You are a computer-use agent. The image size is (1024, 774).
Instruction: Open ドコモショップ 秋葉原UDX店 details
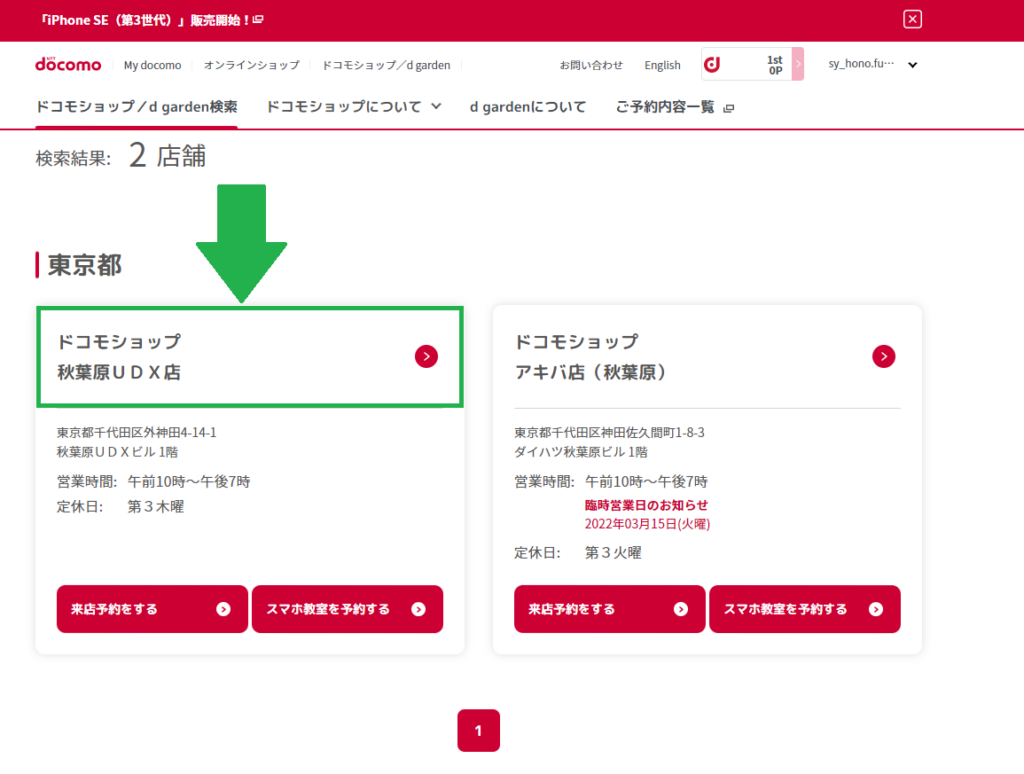[x=250, y=357]
